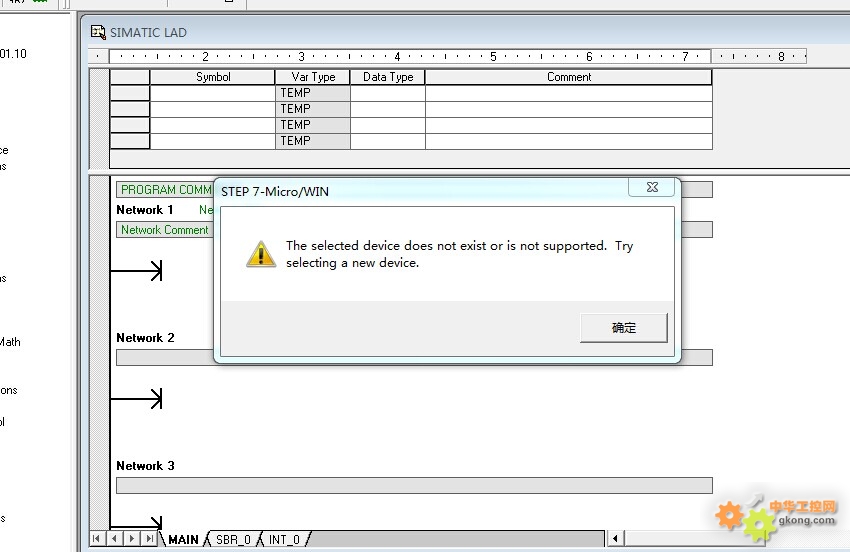Click the PROGRAM COMMENTS field
The height and width of the screenshot is (552, 850).
pos(165,190)
